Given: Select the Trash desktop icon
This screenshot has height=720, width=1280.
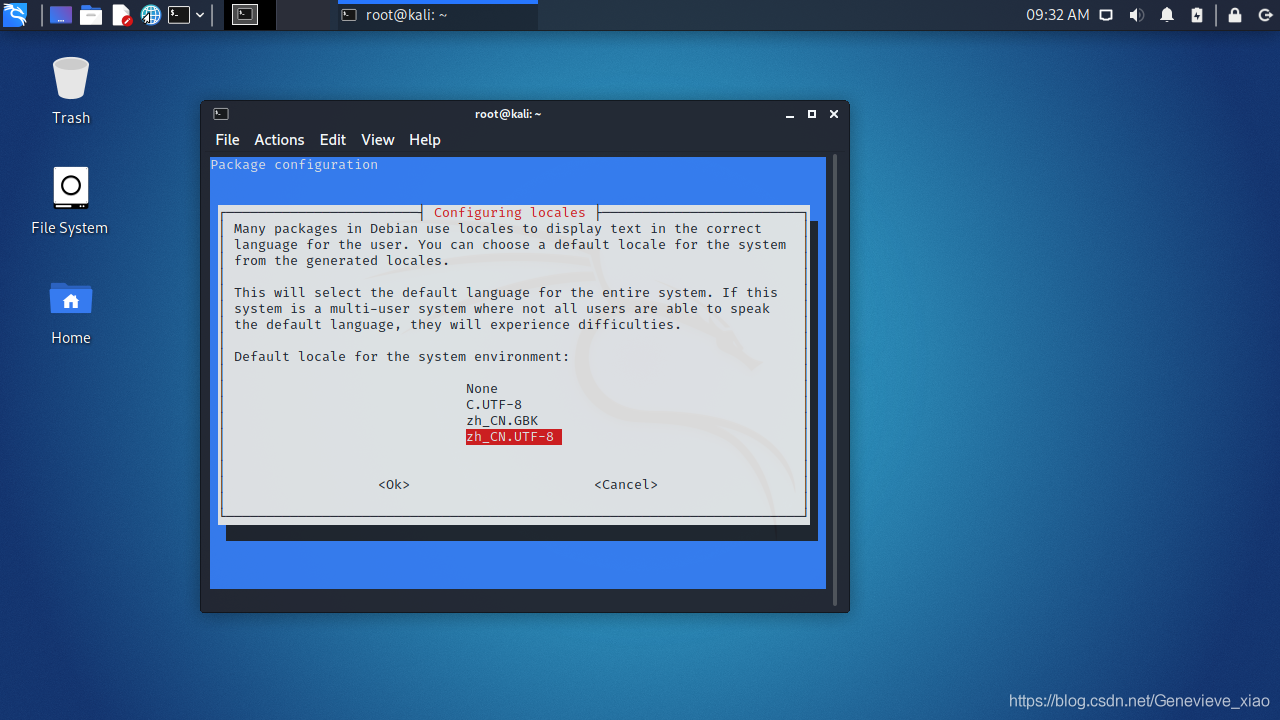Looking at the screenshot, I should tap(71, 91).
